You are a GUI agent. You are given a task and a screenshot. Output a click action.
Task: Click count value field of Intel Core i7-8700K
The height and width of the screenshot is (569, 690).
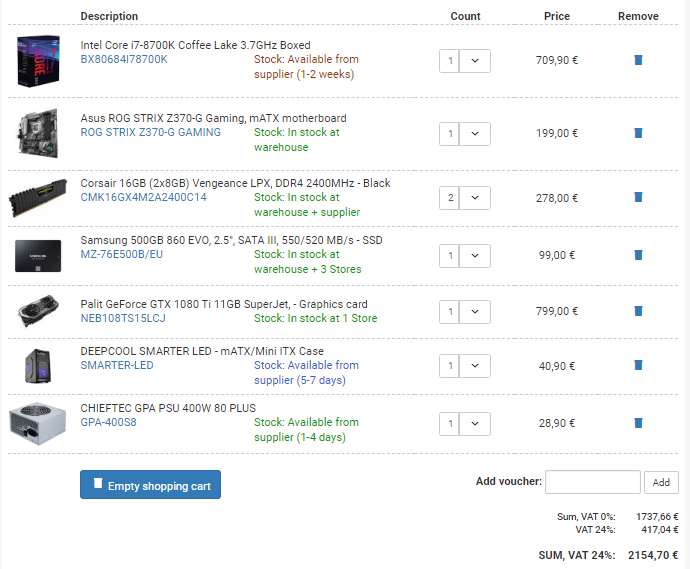449,61
